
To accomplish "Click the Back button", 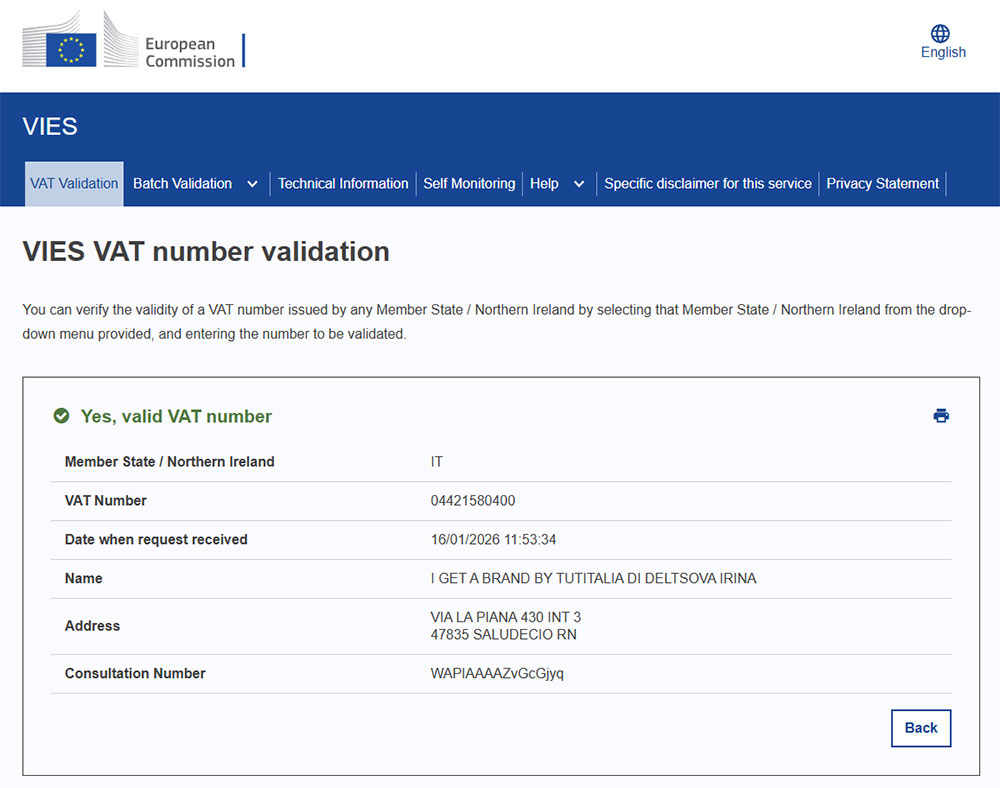I will pos(920,728).
